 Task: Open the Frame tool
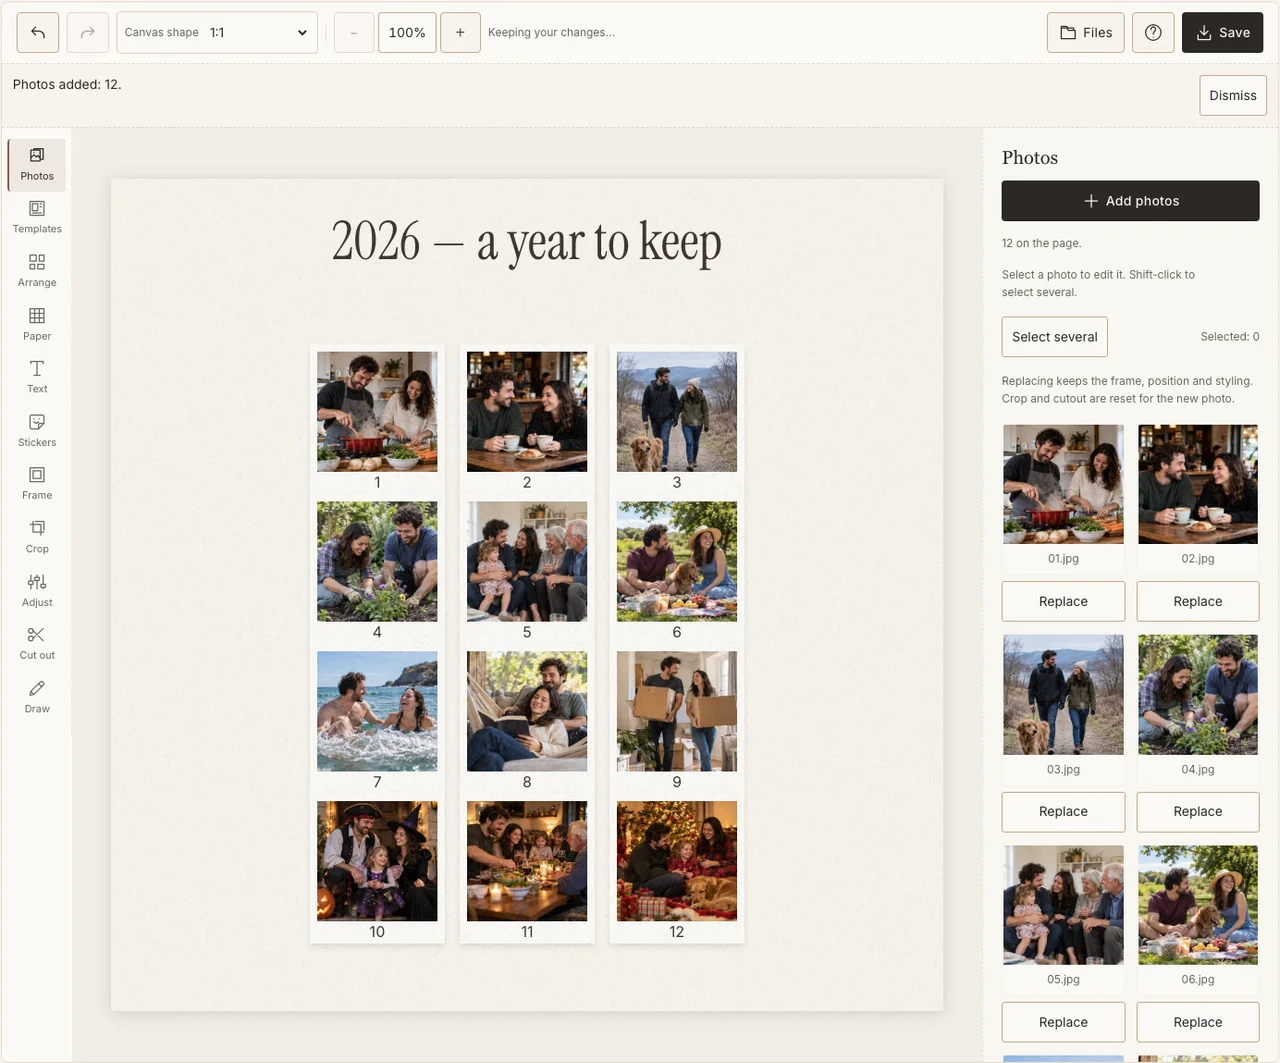37,484
